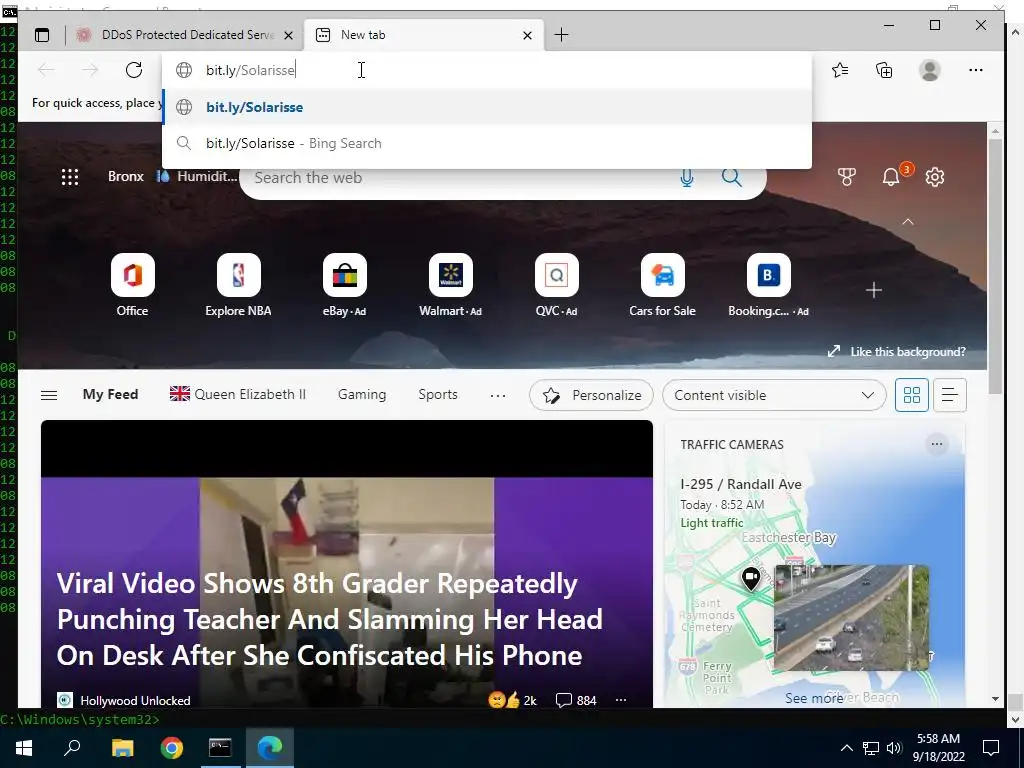The height and width of the screenshot is (768, 1024).
Task: Click the Personalize button
Action: [591, 395]
